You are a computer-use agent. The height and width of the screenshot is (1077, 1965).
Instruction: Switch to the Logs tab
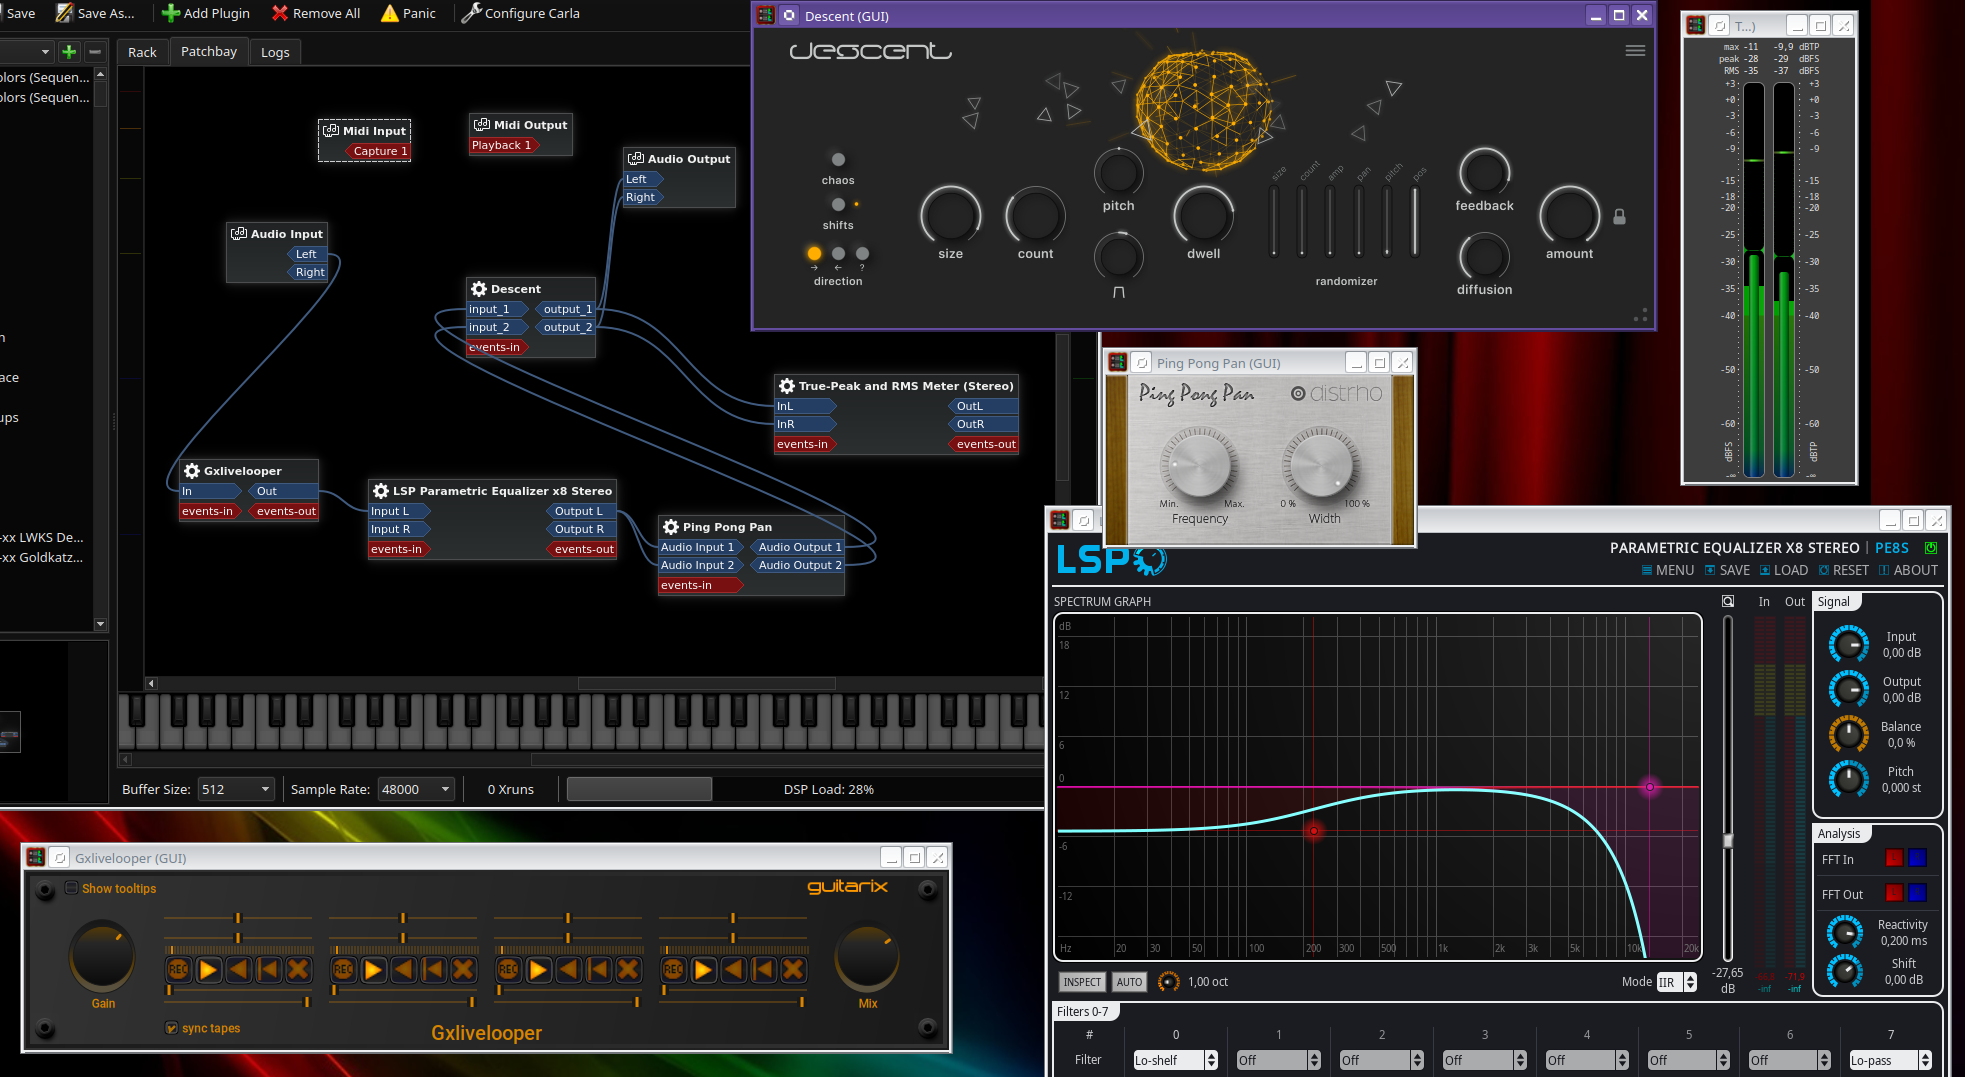coord(275,52)
